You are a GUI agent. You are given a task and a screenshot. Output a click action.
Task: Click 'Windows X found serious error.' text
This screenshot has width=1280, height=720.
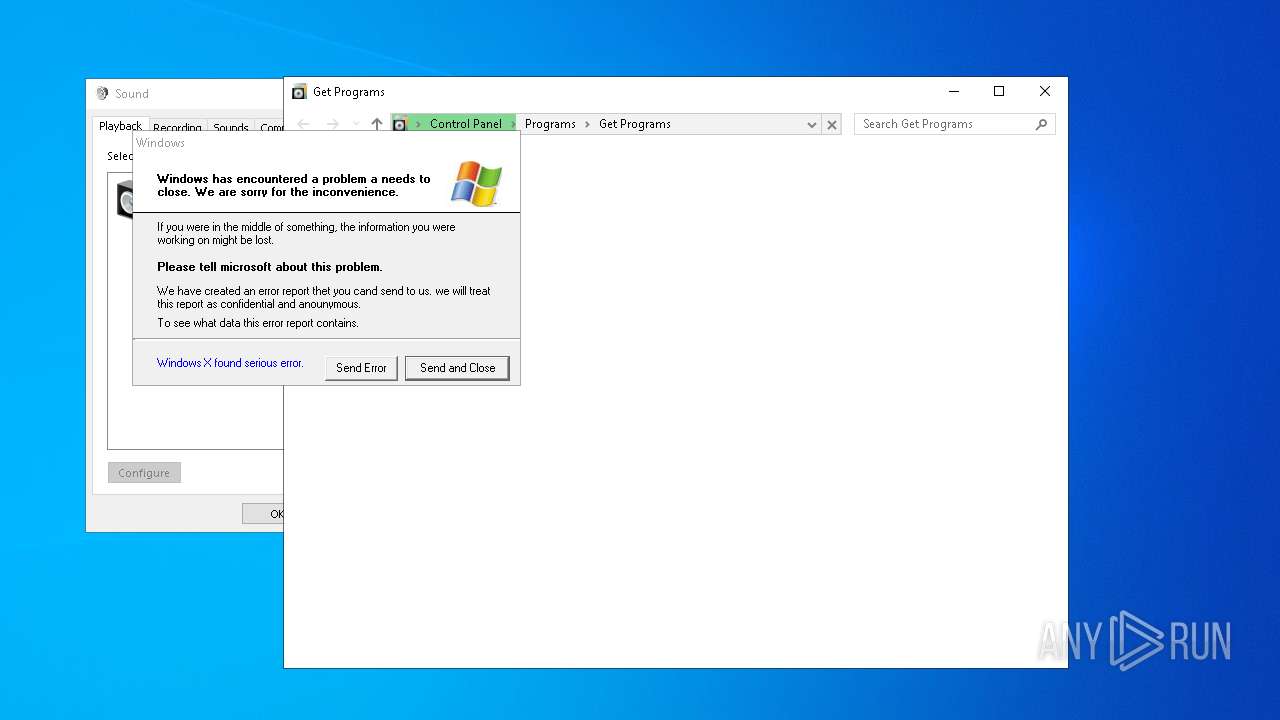pyautogui.click(x=230, y=363)
